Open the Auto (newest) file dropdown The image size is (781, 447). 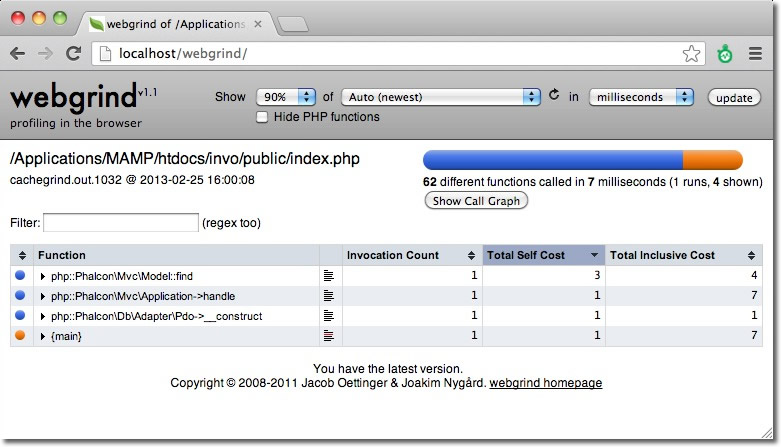(x=441, y=97)
